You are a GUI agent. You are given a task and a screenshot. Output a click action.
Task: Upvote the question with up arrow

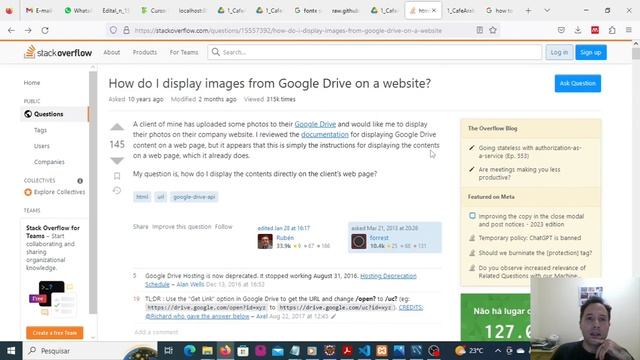pos(117,127)
